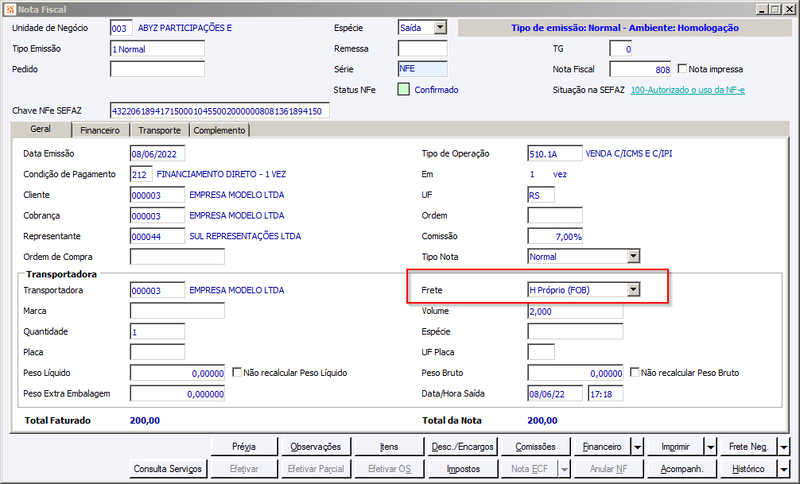Open the Financeiro tab
Viewport: 800px width, 484px height.
[x=100, y=131]
